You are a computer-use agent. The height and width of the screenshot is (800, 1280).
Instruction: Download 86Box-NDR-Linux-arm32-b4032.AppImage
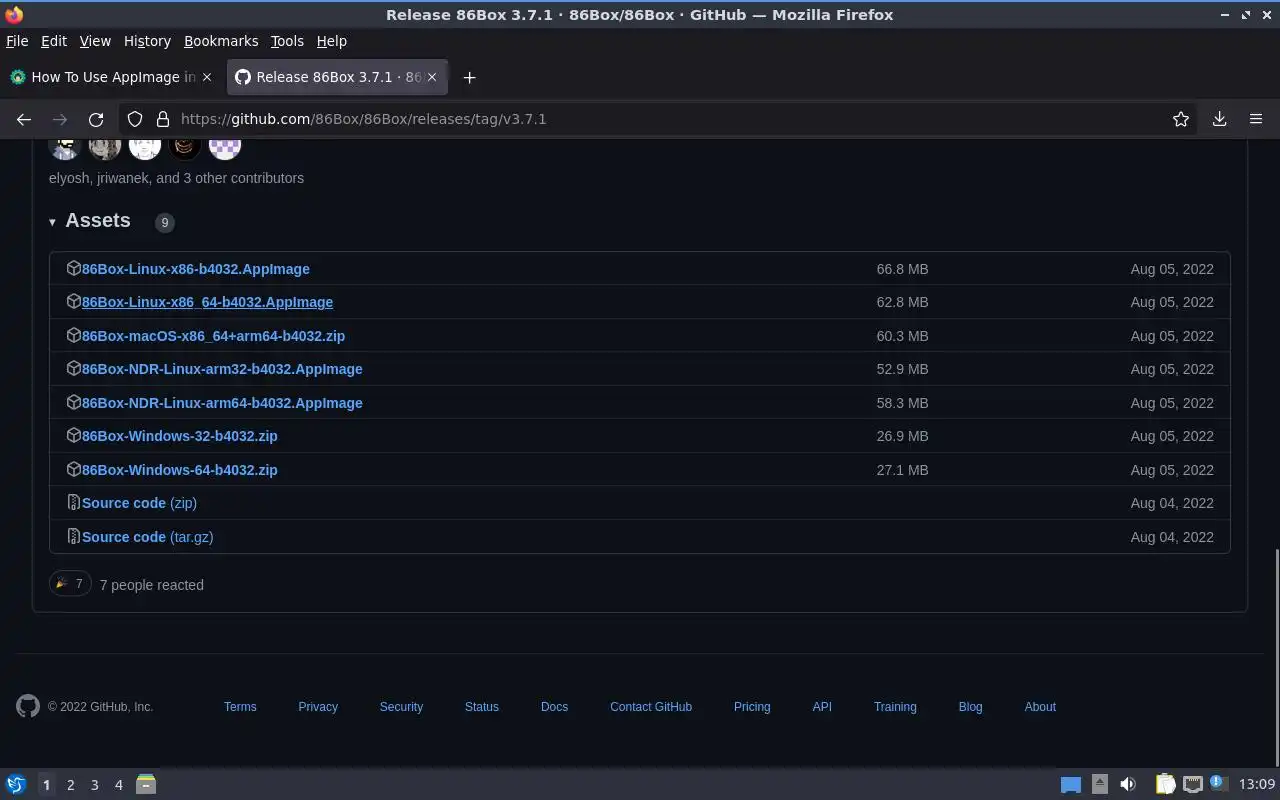pos(222,369)
